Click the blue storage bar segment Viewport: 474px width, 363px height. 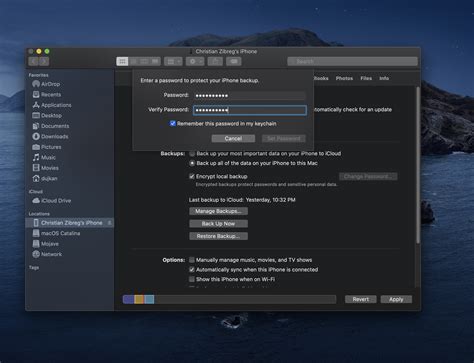(x=149, y=299)
